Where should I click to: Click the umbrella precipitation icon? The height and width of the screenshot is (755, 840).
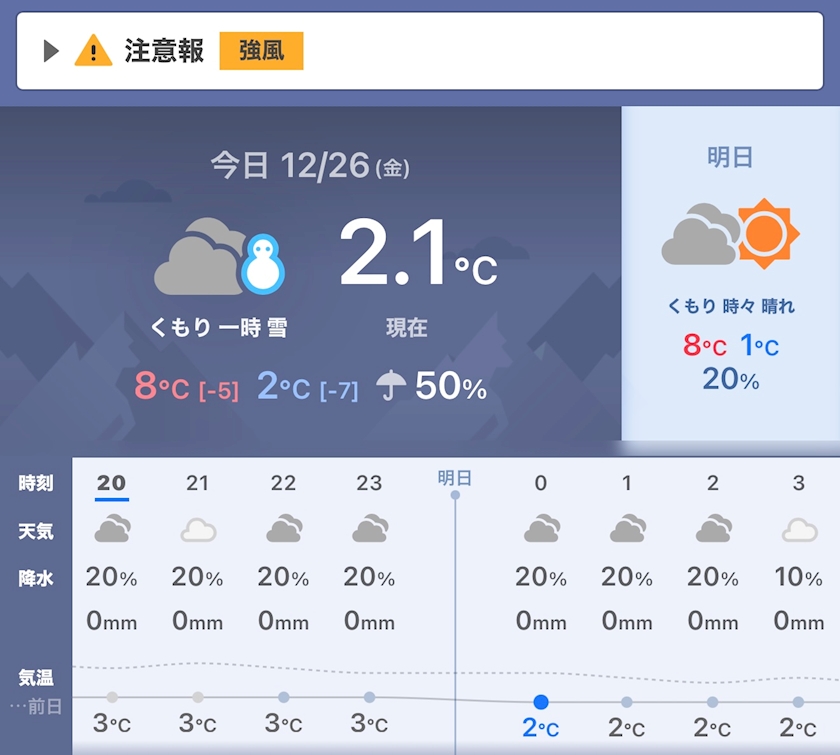tap(391, 385)
